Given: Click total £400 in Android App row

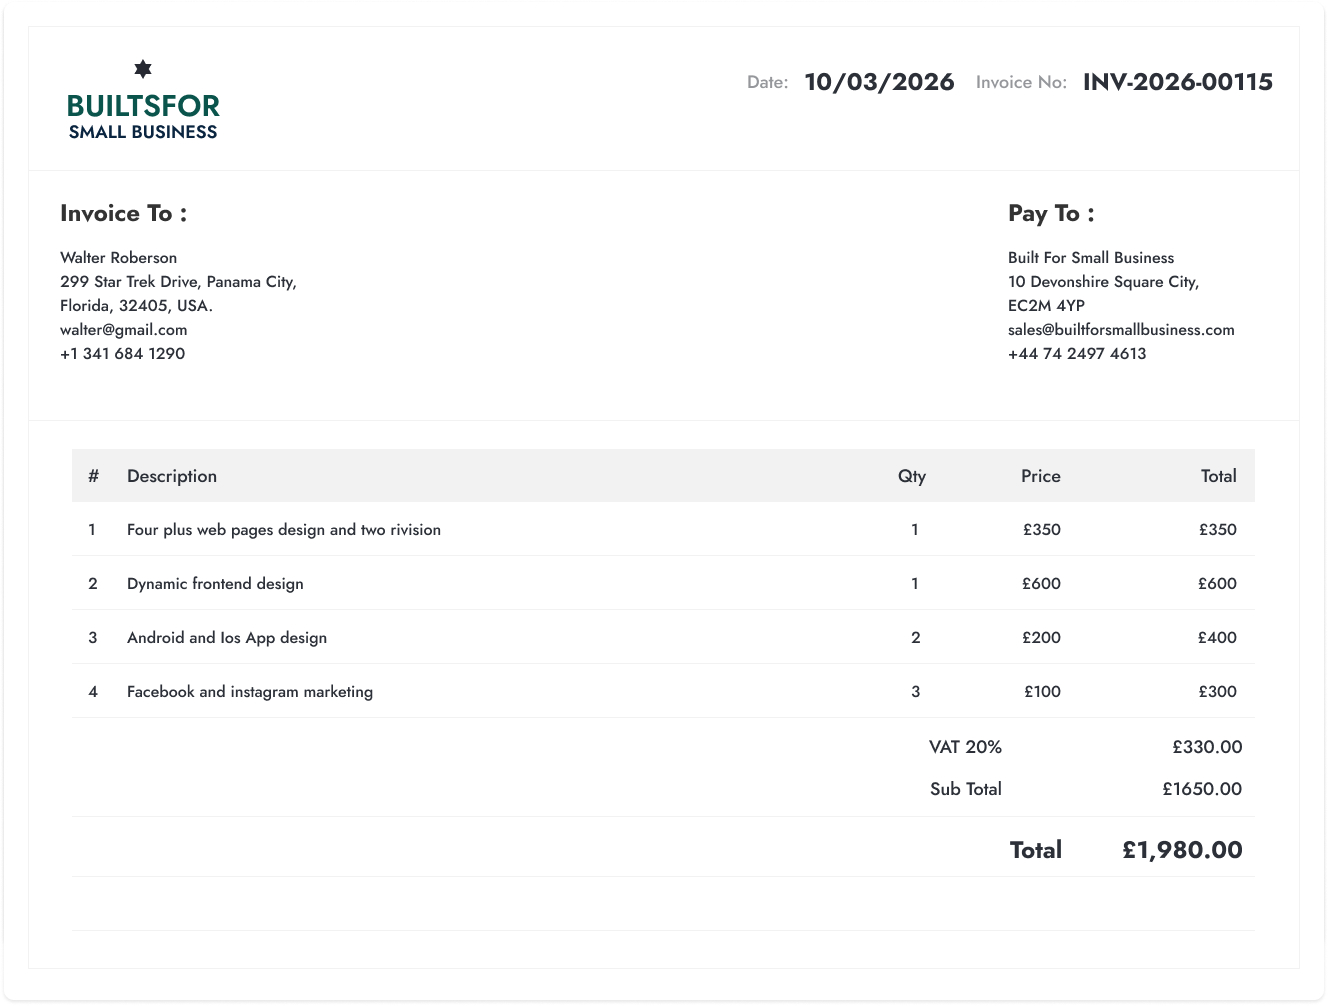Looking at the screenshot, I should tap(1218, 638).
